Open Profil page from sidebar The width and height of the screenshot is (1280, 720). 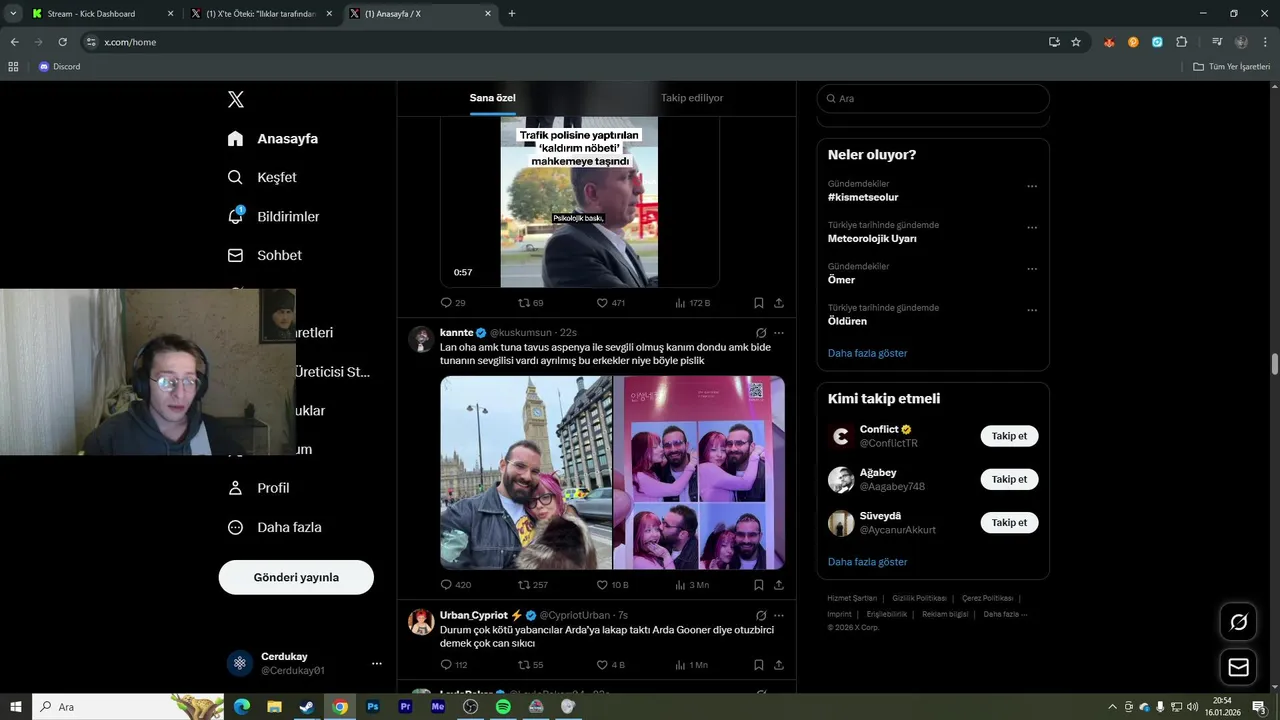259,488
